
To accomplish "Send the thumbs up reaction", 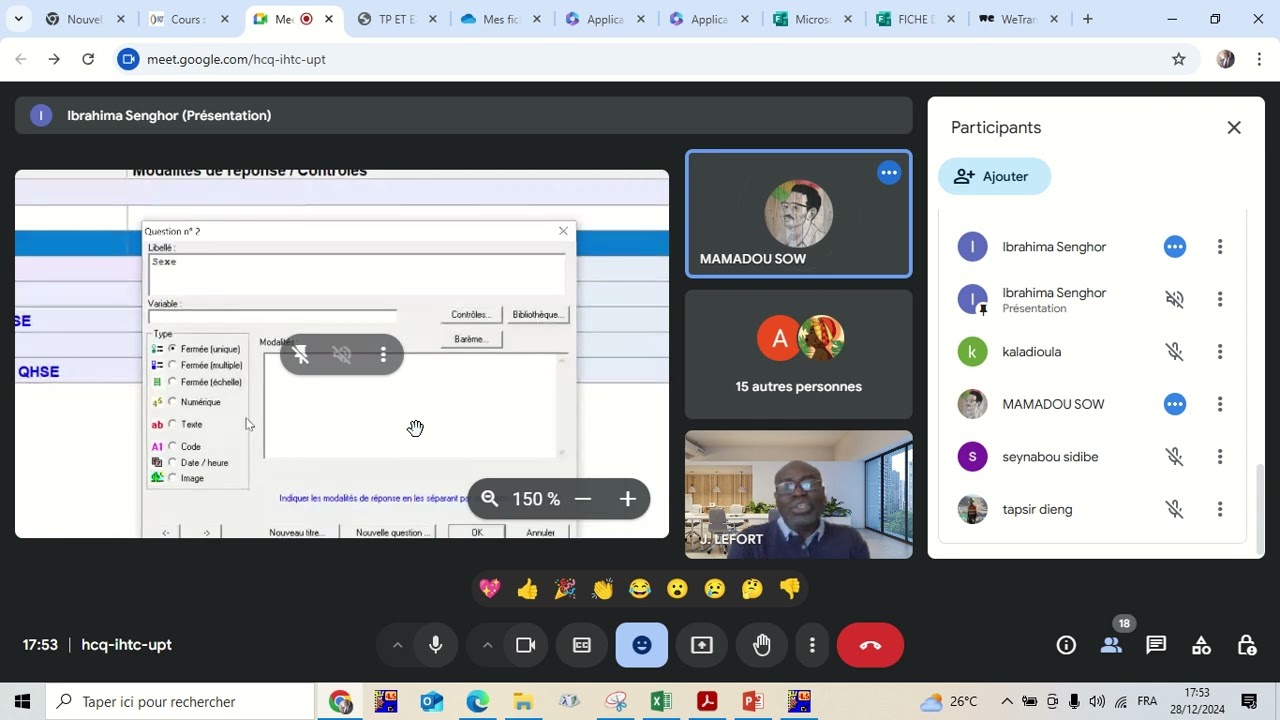I will click(x=527, y=589).
